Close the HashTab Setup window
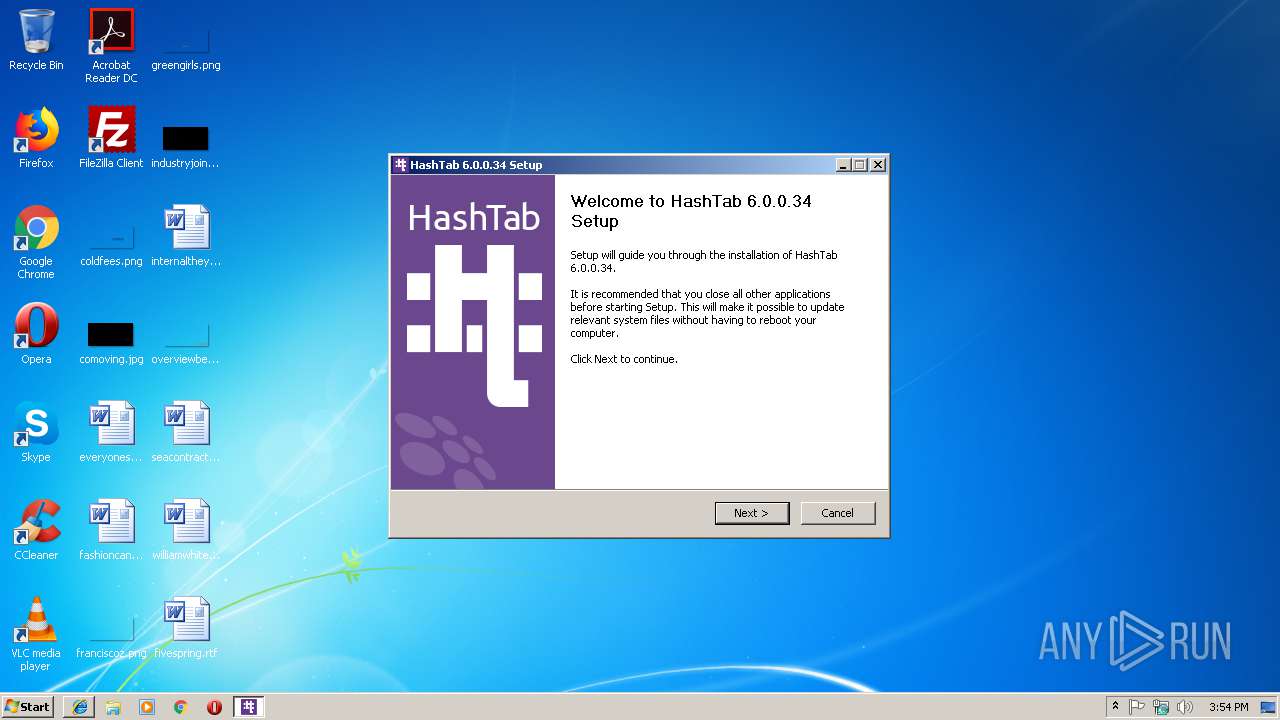 (x=878, y=165)
